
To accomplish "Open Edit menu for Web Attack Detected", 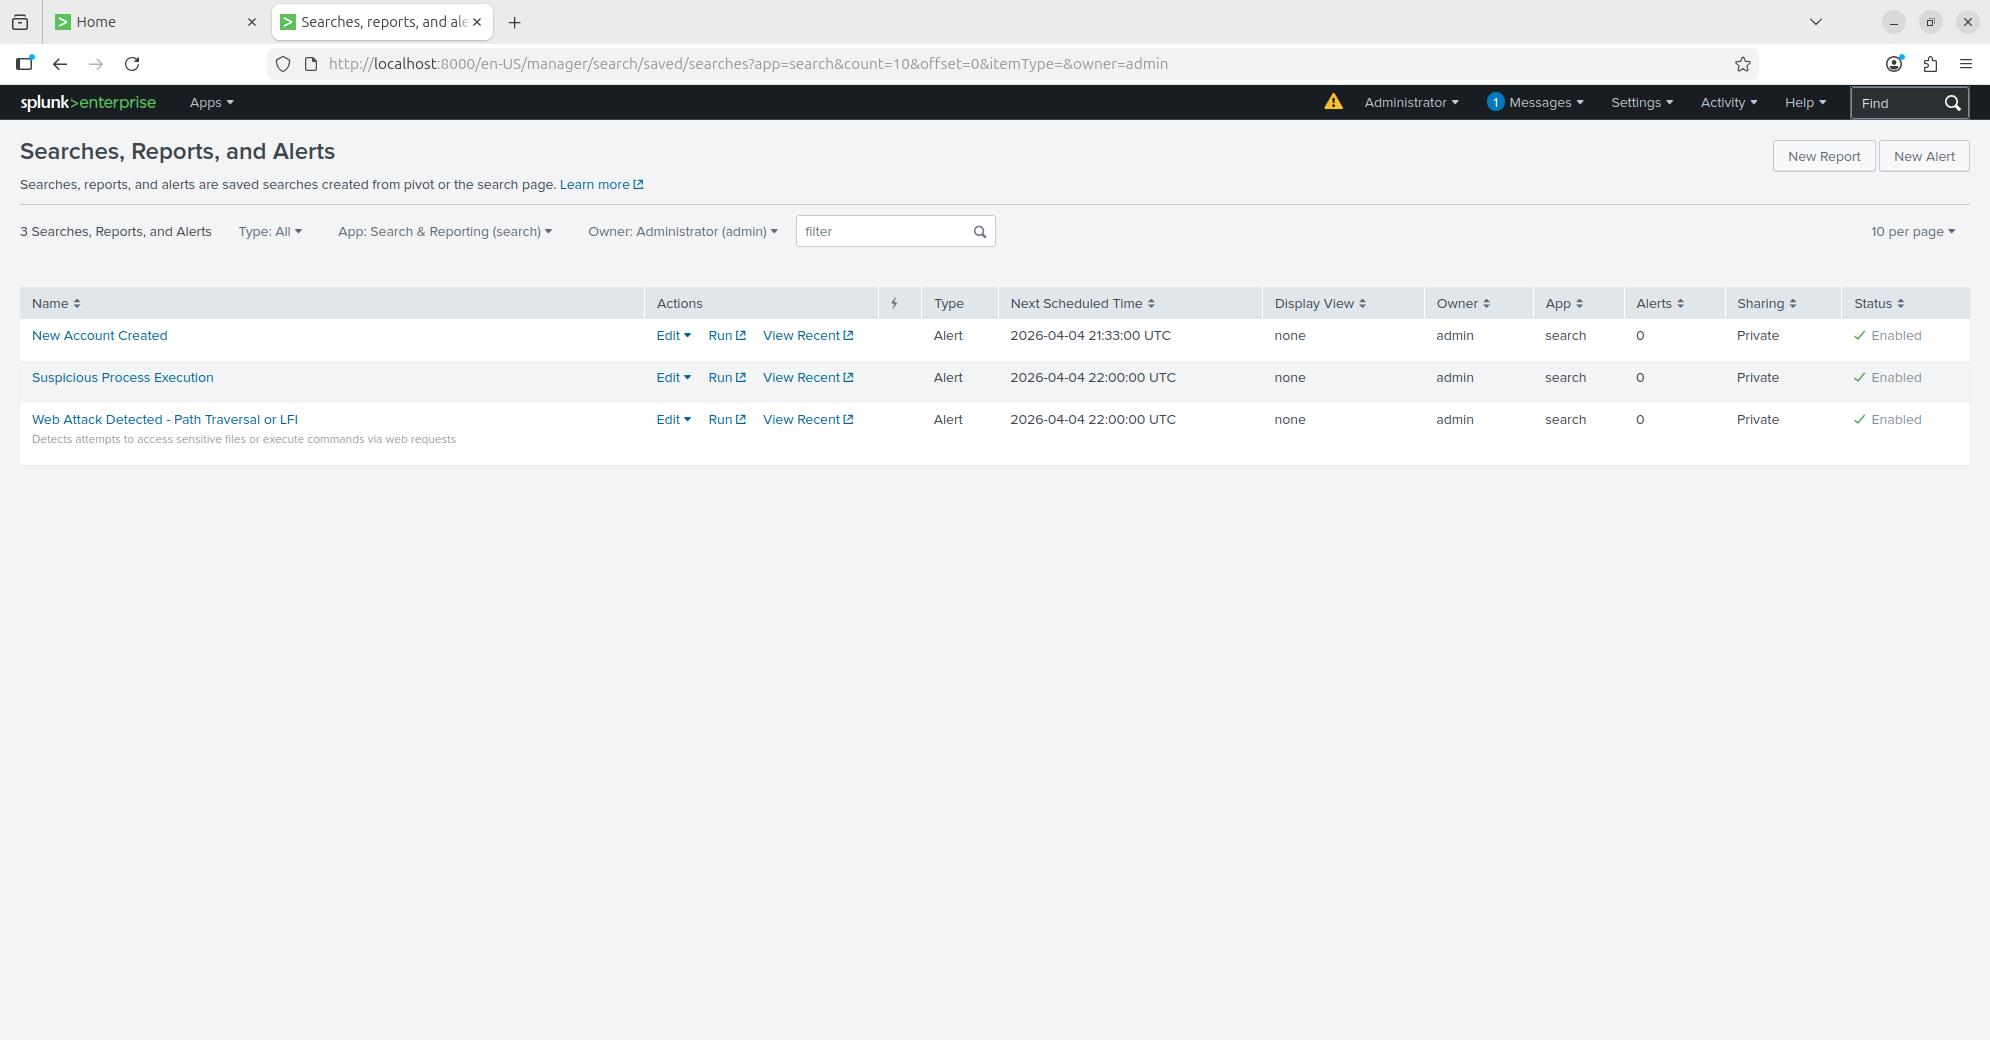I will [674, 420].
